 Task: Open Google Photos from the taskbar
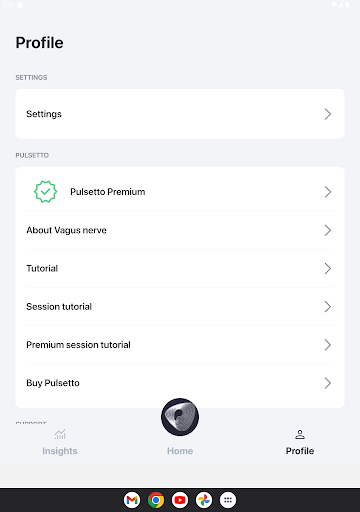204,500
